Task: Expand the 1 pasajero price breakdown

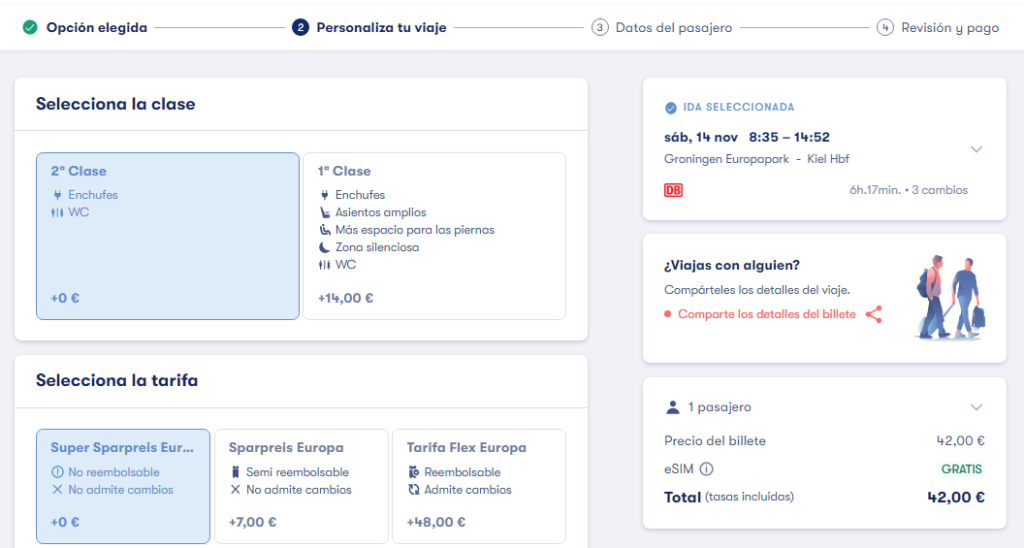Action: pos(976,408)
